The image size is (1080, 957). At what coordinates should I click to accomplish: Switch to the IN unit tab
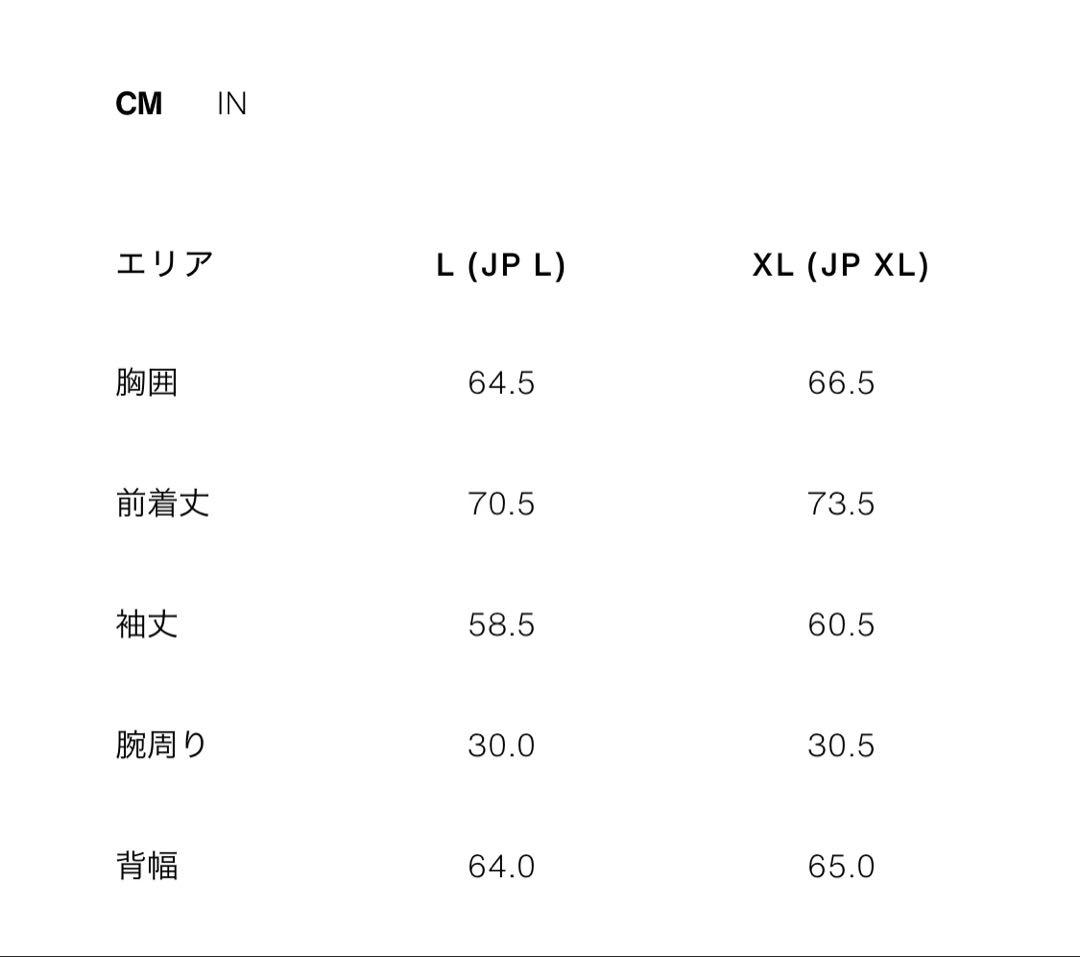pos(231,104)
